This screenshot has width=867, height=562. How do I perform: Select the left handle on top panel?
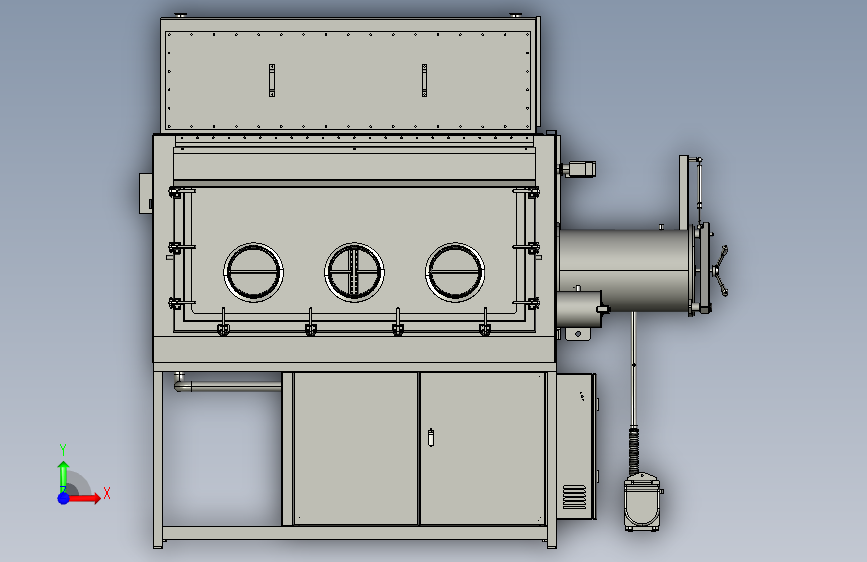pos(272,80)
